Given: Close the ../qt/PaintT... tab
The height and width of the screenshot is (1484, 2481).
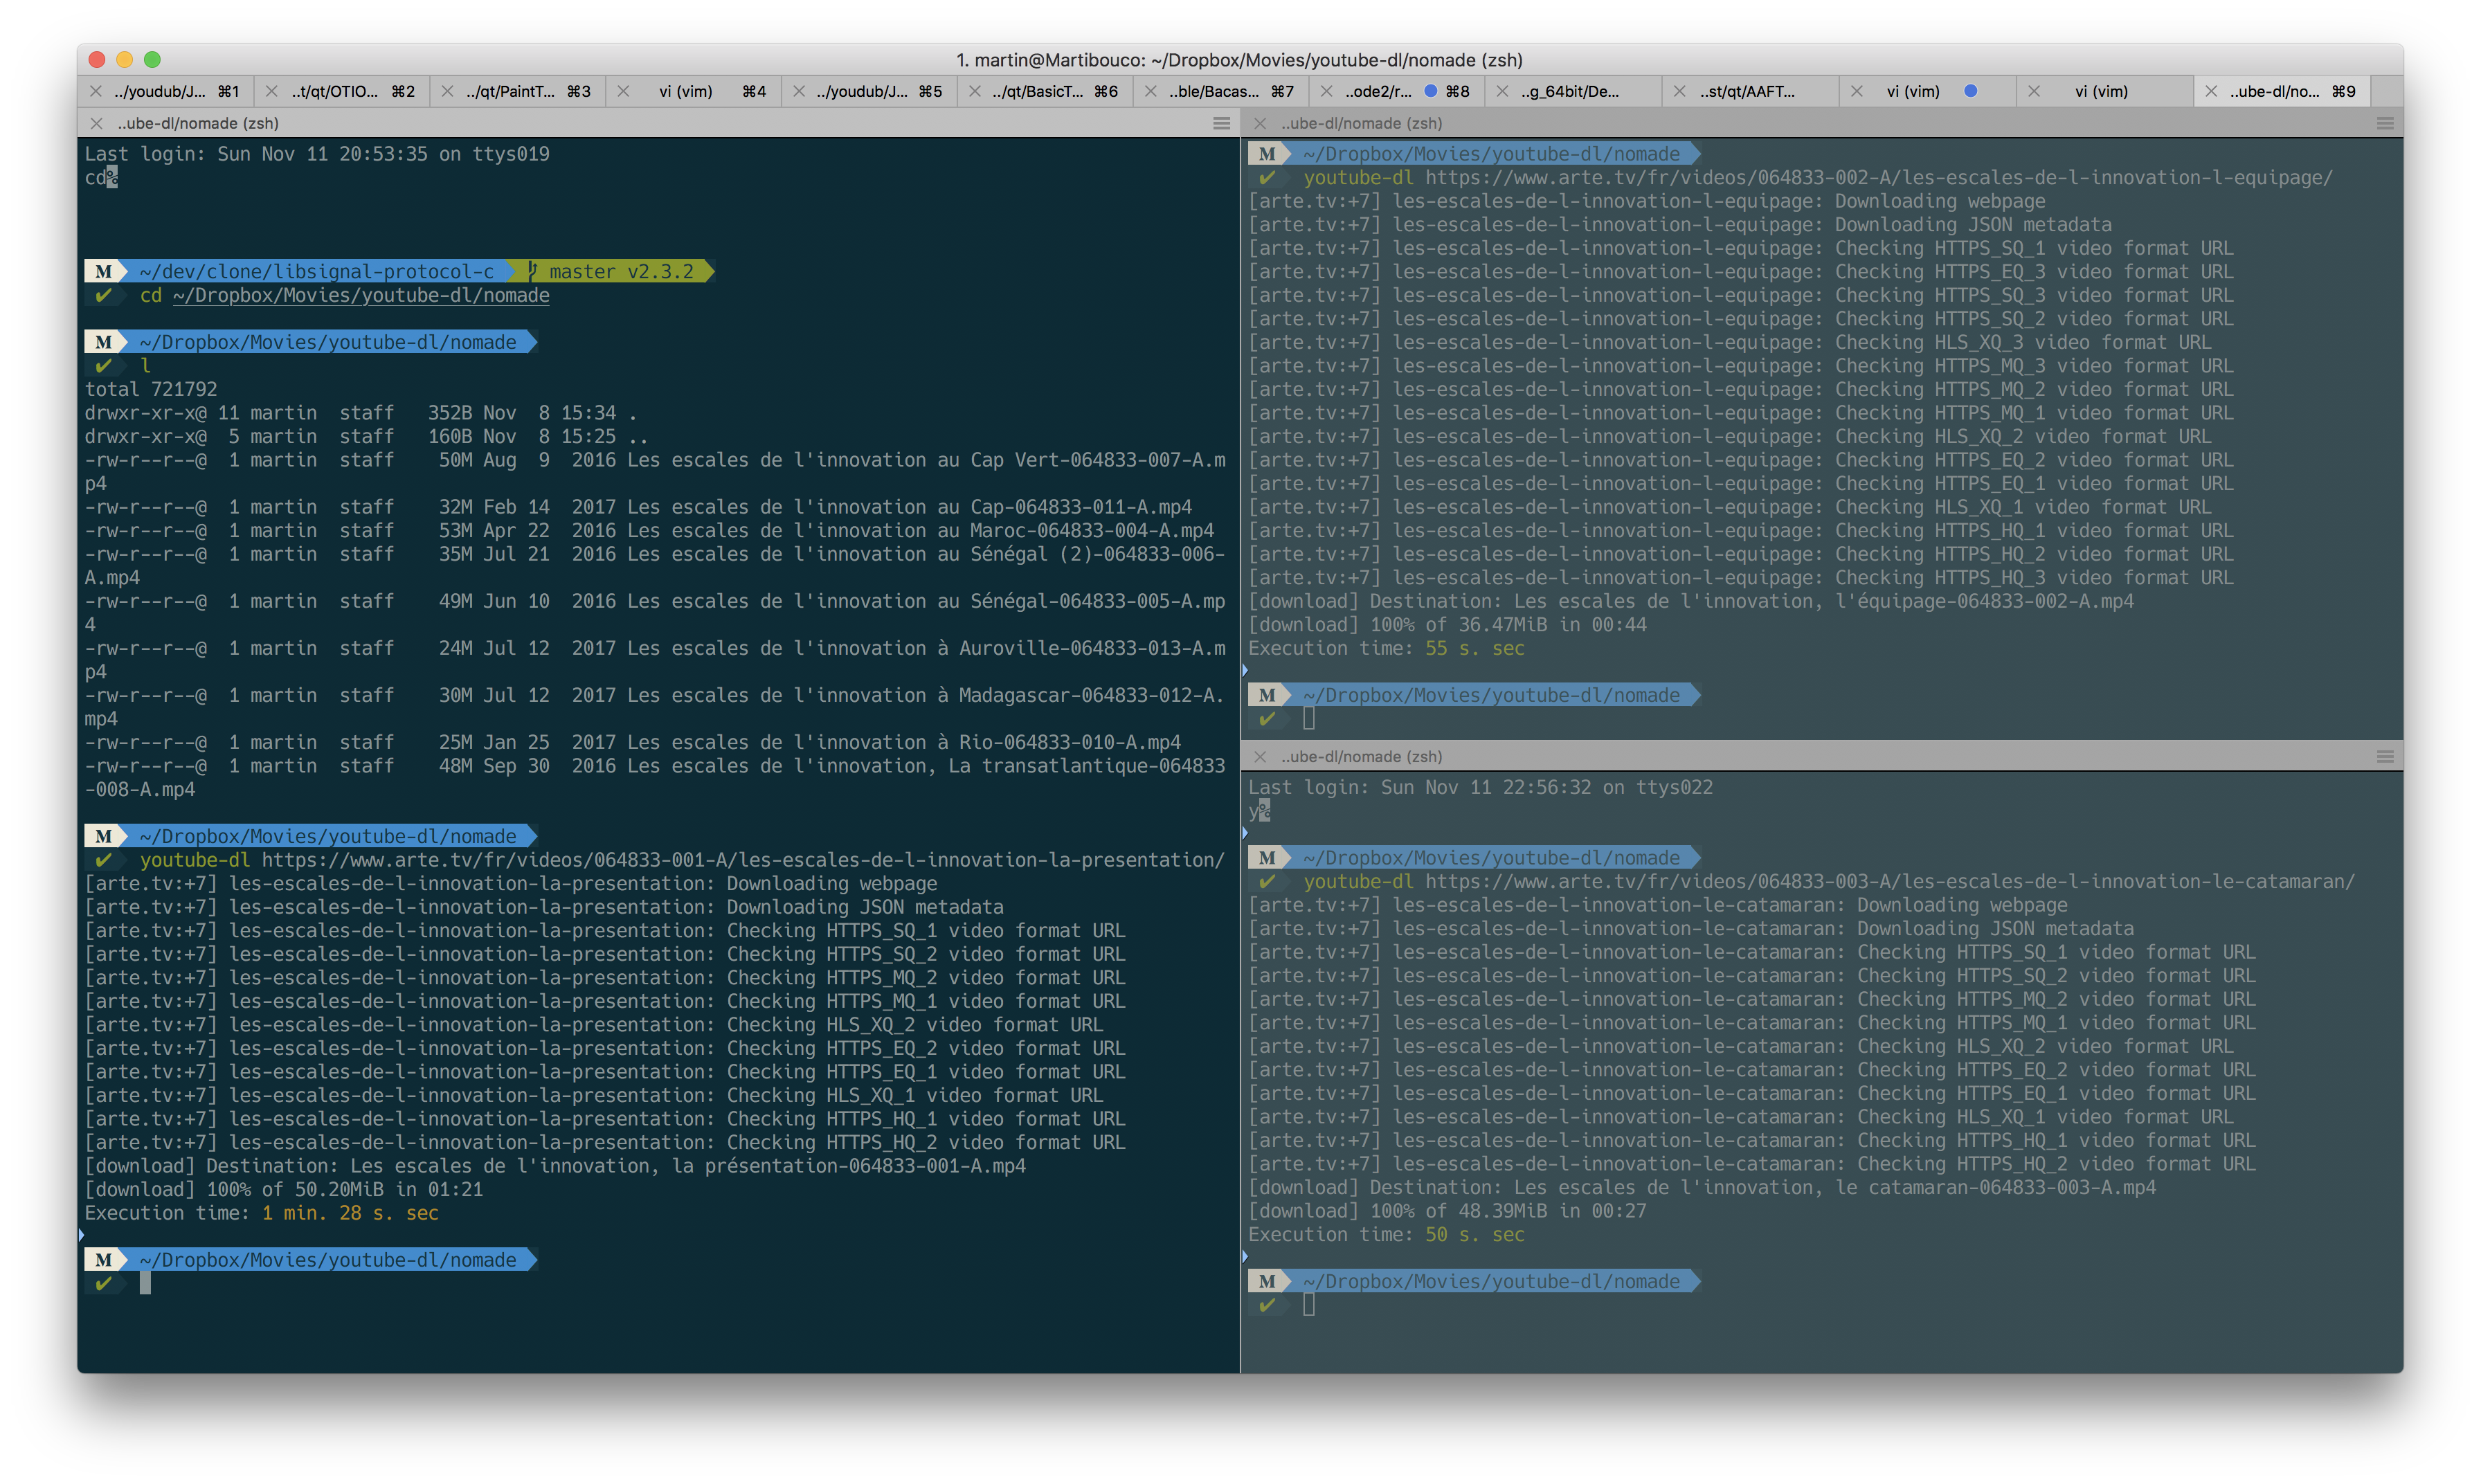Looking at the screenshot, I should [447, 91].
